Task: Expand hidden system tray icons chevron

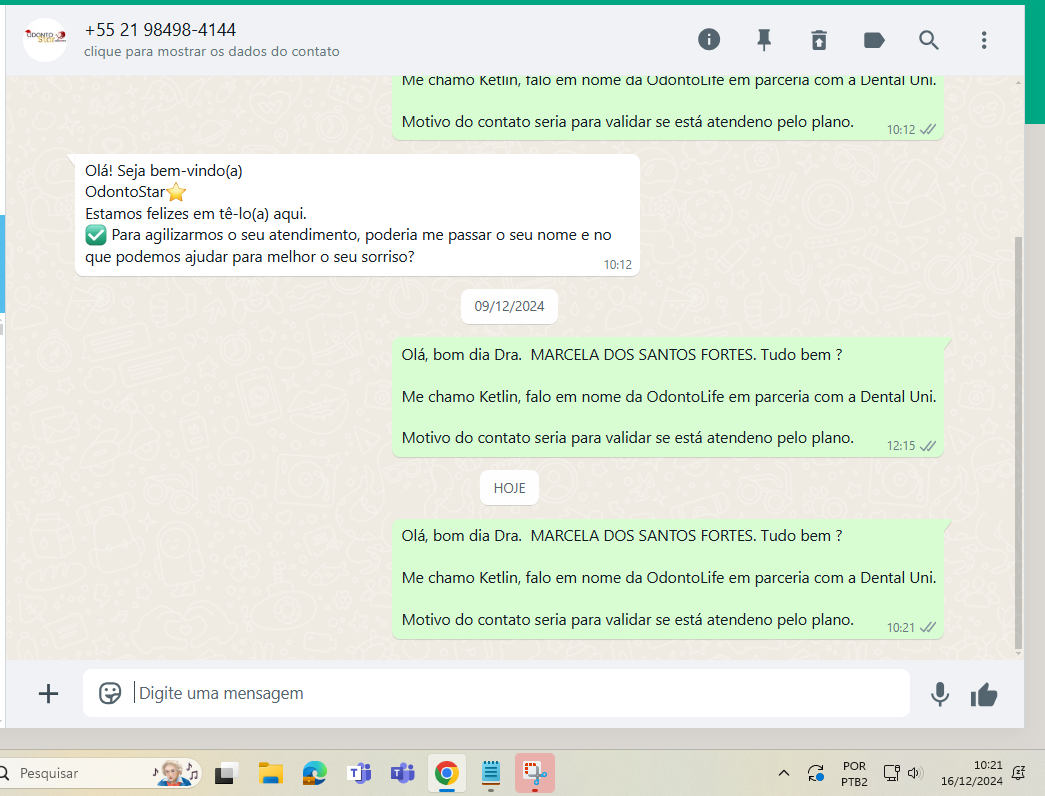Action: (x=784, y=773)
